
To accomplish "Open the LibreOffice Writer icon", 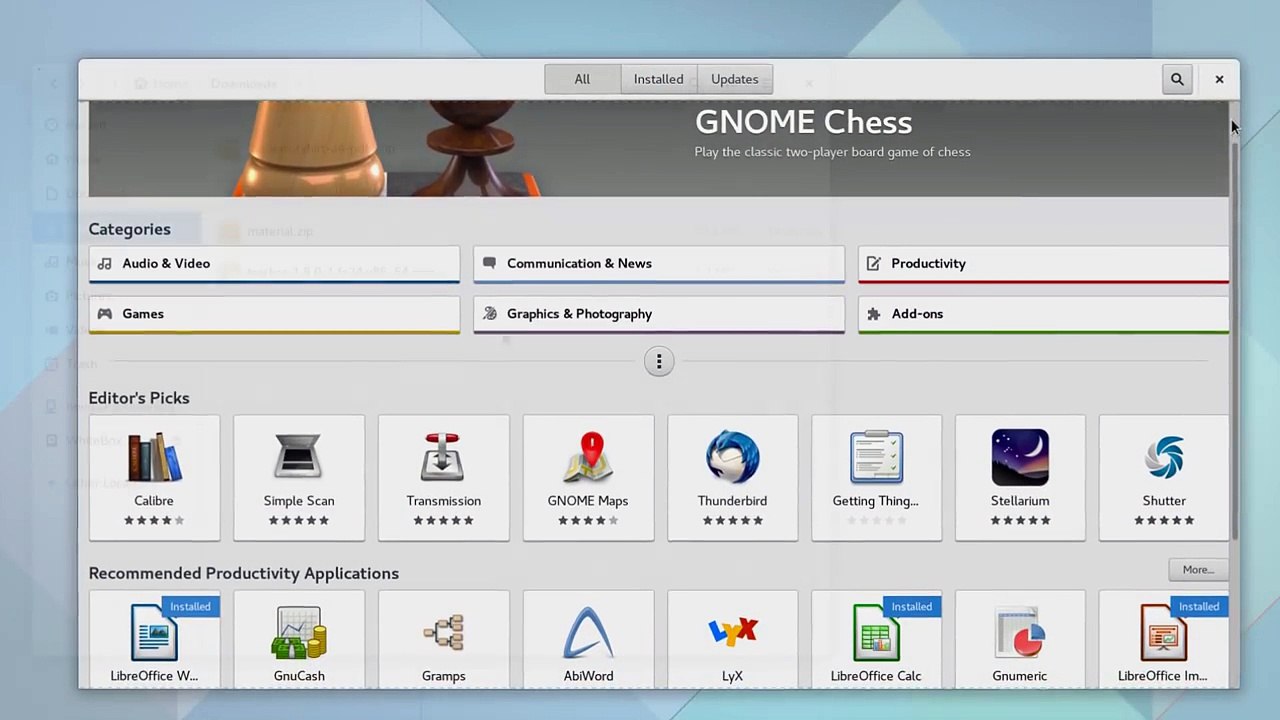I will pyautogui.click(x=154, y=633).
